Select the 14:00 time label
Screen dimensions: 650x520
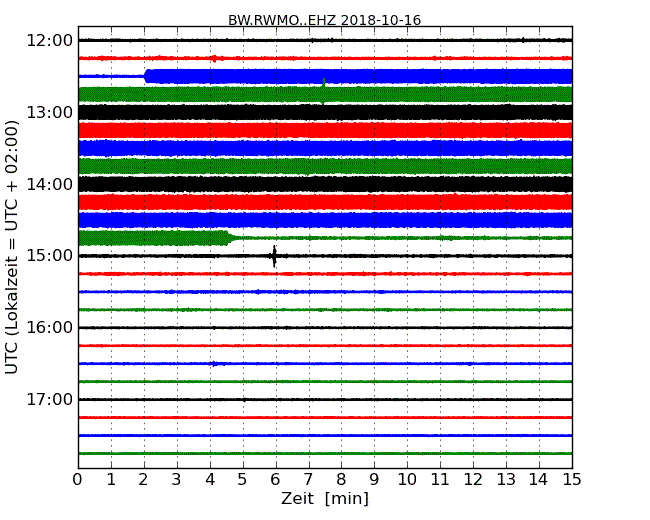click(x=49, y=184)
